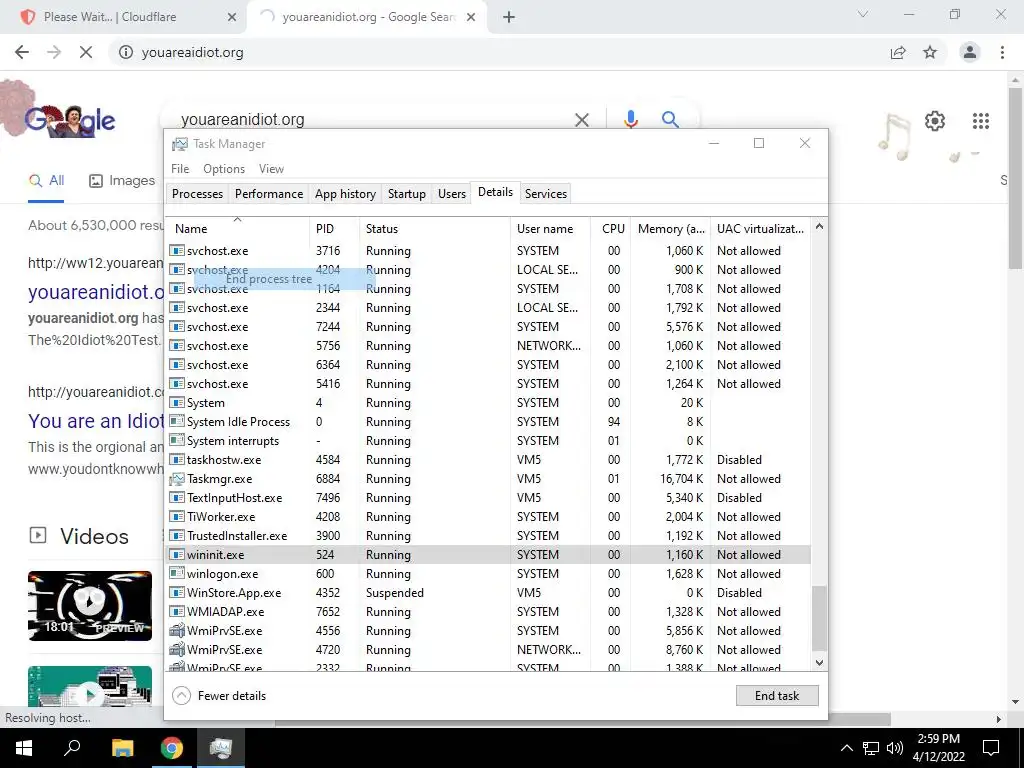The height and width of the screenshot is (768, 1024).
Task: Open File Explorer from taskbar
Action: 122,748
